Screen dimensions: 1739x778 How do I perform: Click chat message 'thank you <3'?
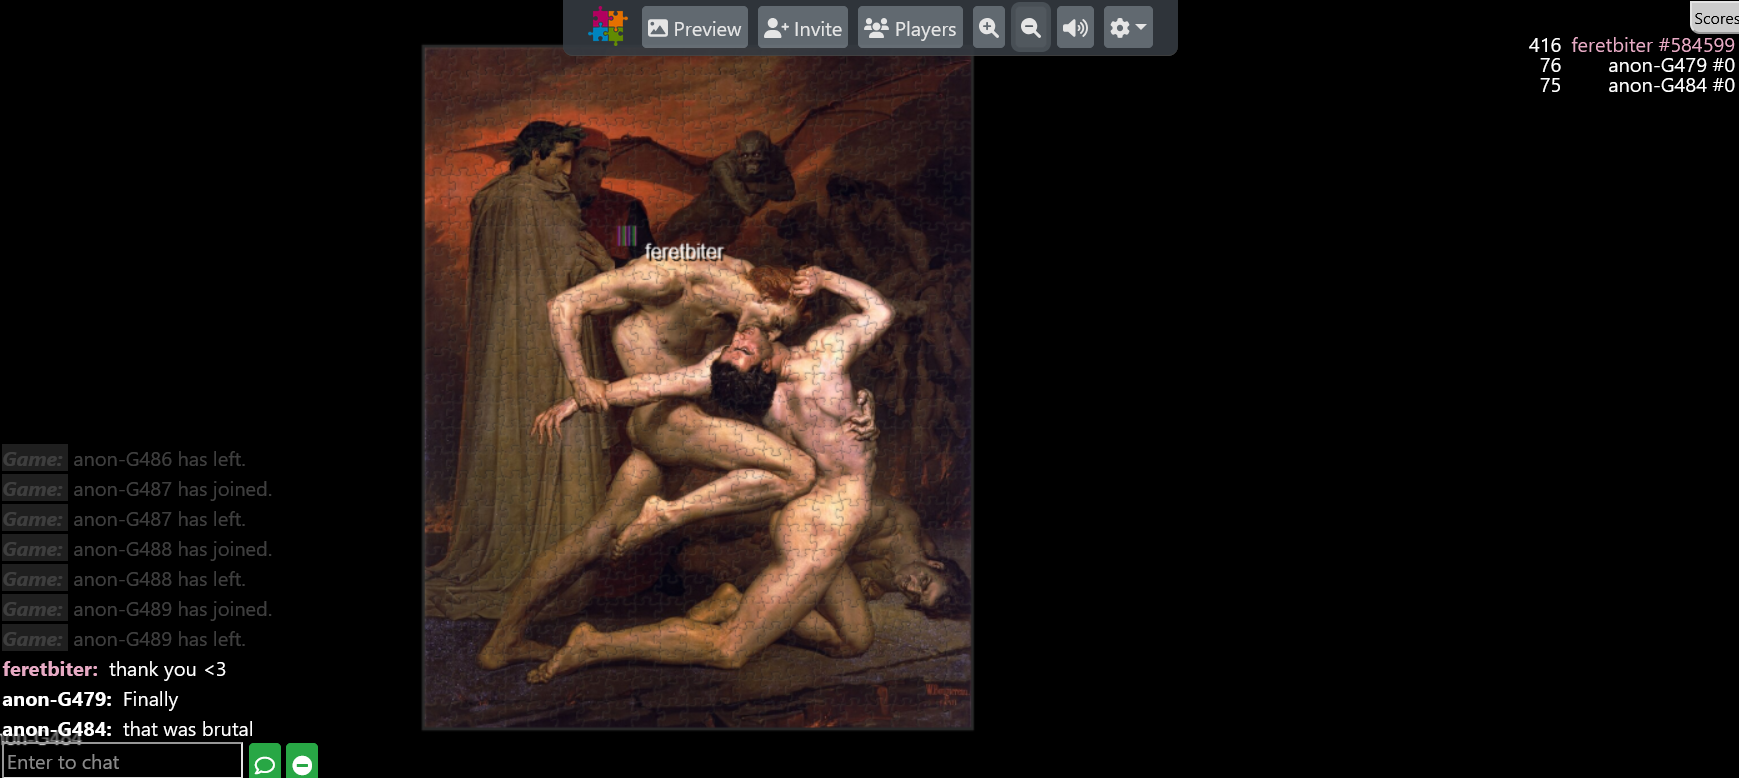(168, 669)
